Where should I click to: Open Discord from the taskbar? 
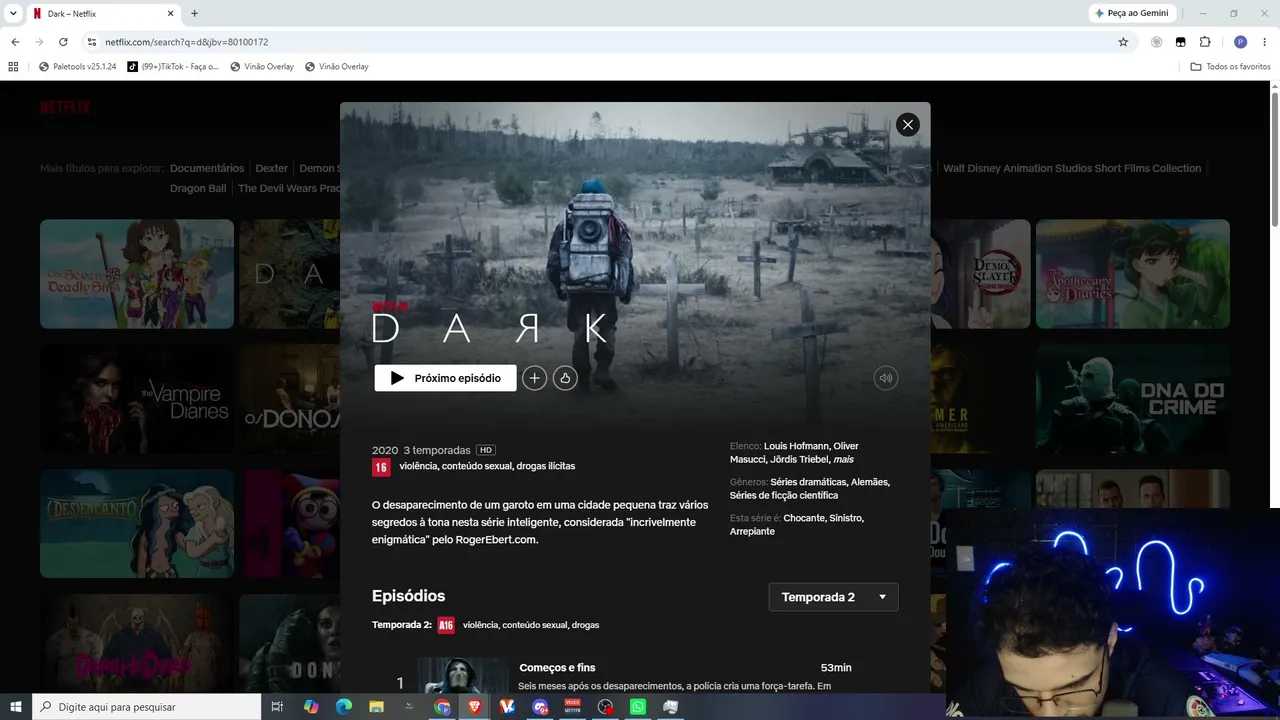point(541,707)
